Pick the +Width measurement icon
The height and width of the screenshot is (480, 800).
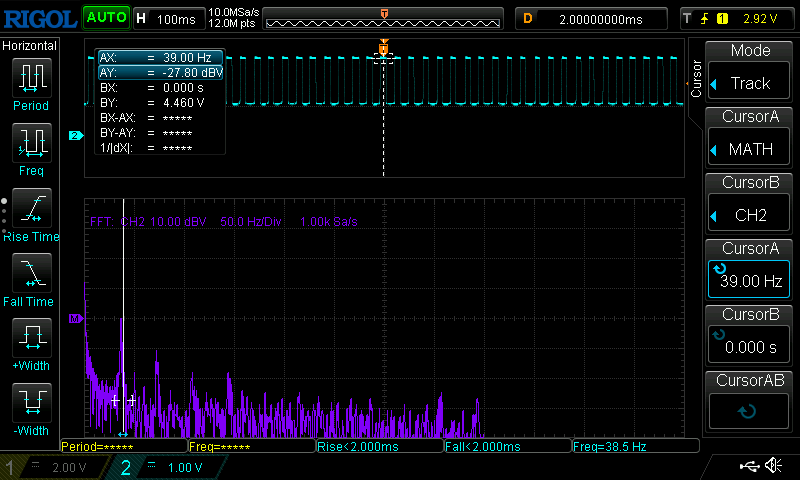[x=31, y=344]
